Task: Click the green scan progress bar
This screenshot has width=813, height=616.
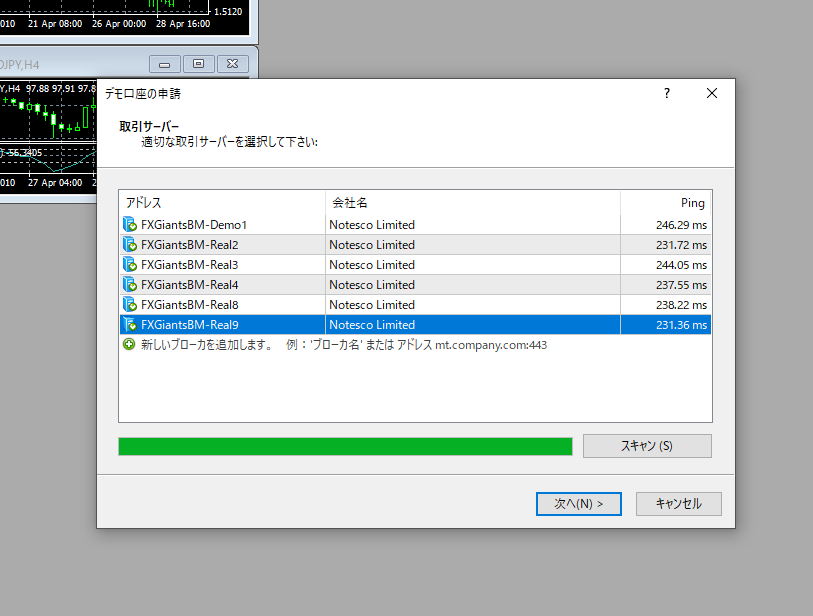Action: tap(345, 446)
